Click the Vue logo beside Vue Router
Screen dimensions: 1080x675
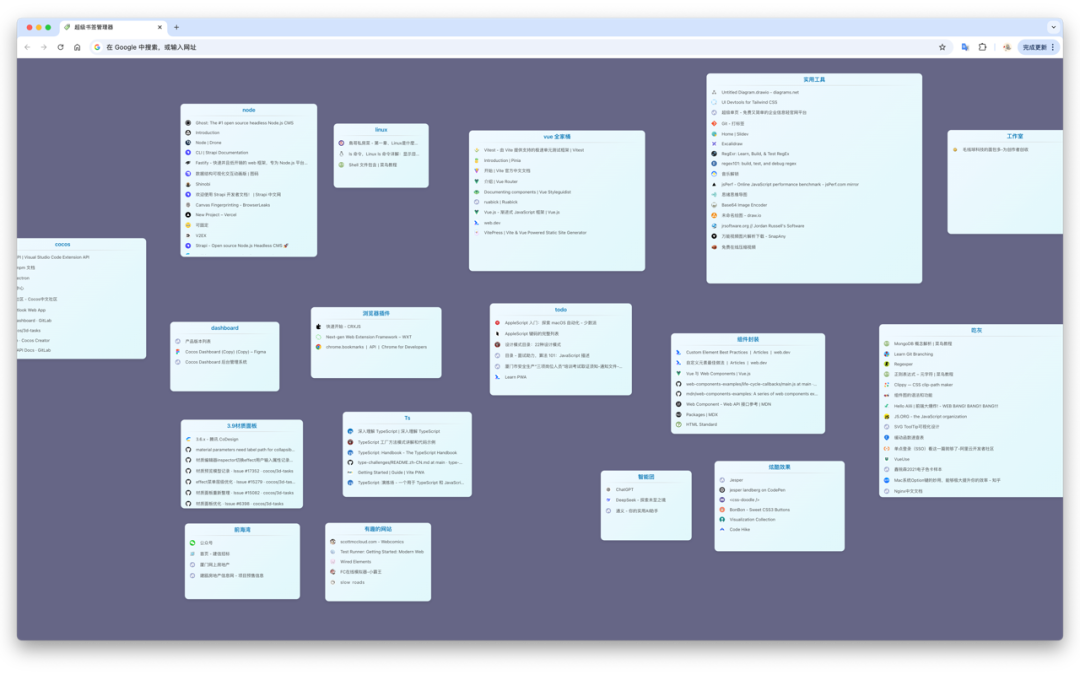point(477,182)
